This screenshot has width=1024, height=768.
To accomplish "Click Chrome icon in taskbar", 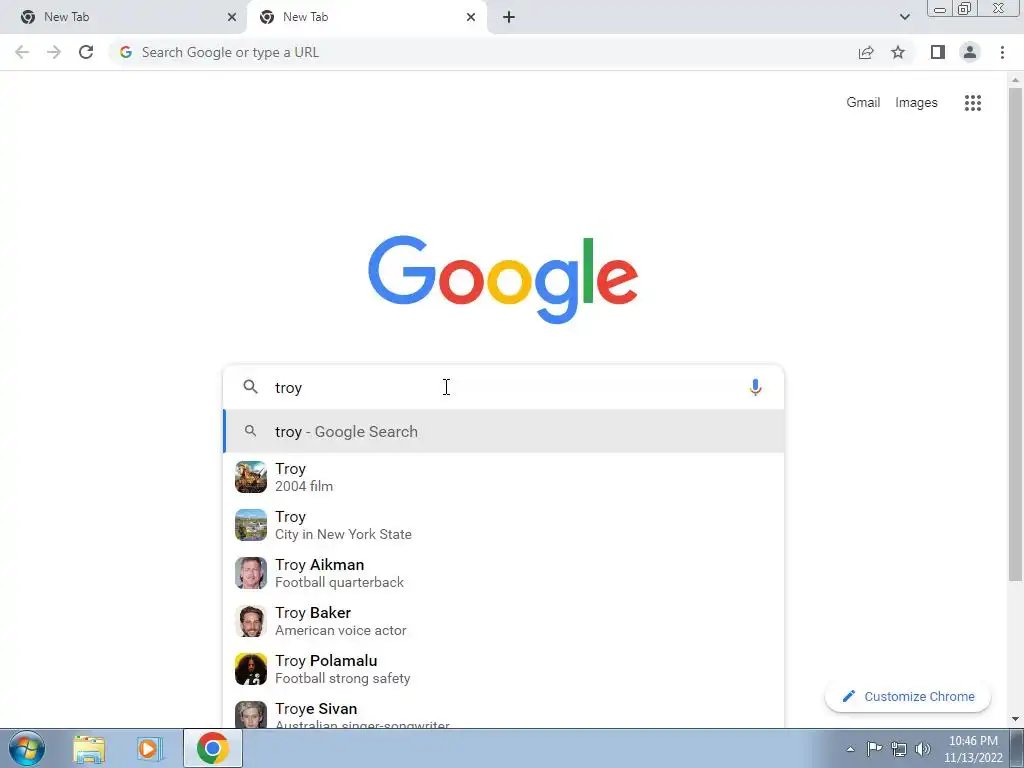I will coord(212,748).
